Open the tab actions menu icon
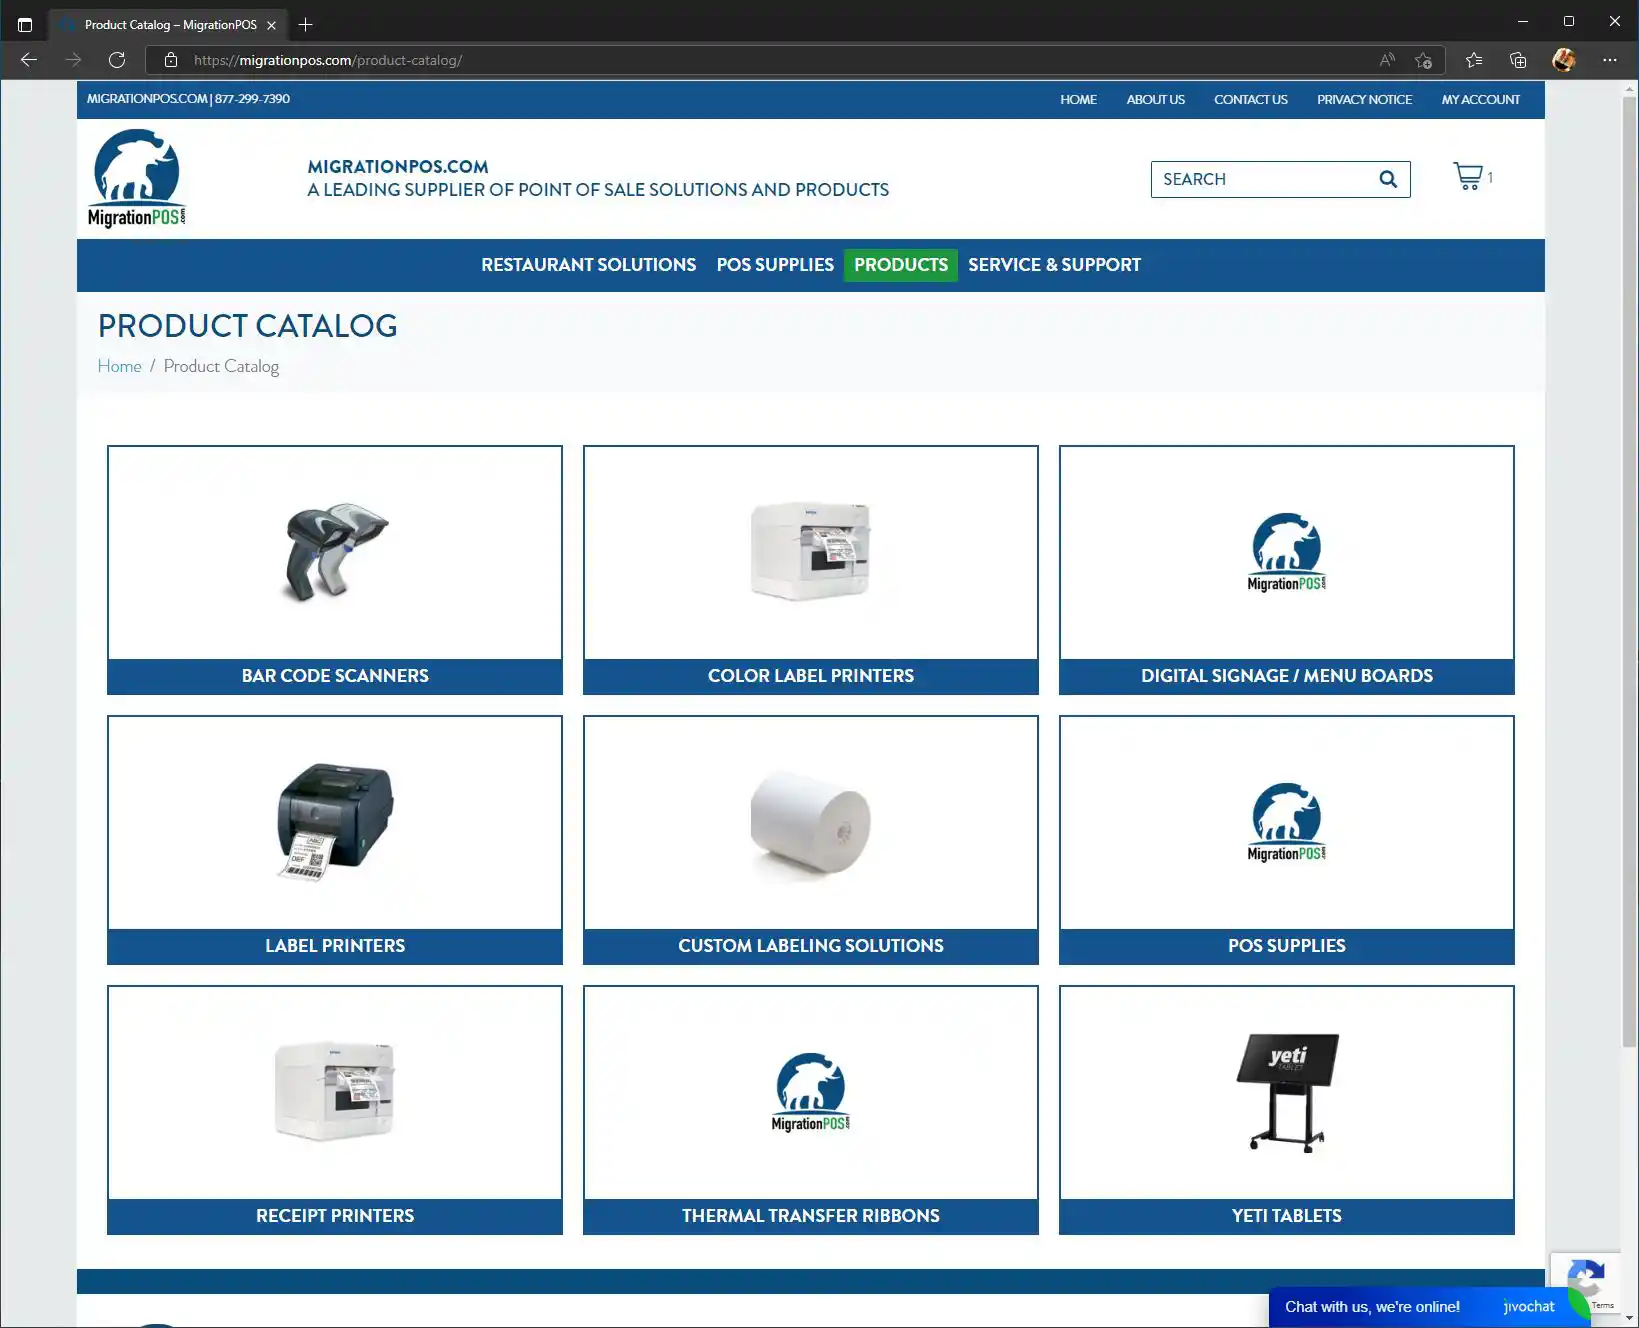This screenshot has height=1328, width=1639. [x=25, y=24]
